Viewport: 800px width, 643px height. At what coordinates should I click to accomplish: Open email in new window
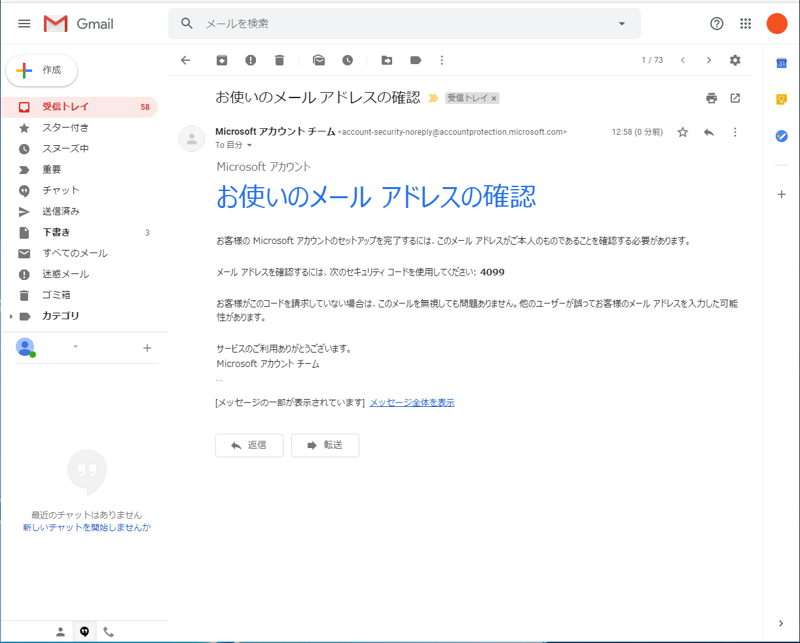(735, 98)
